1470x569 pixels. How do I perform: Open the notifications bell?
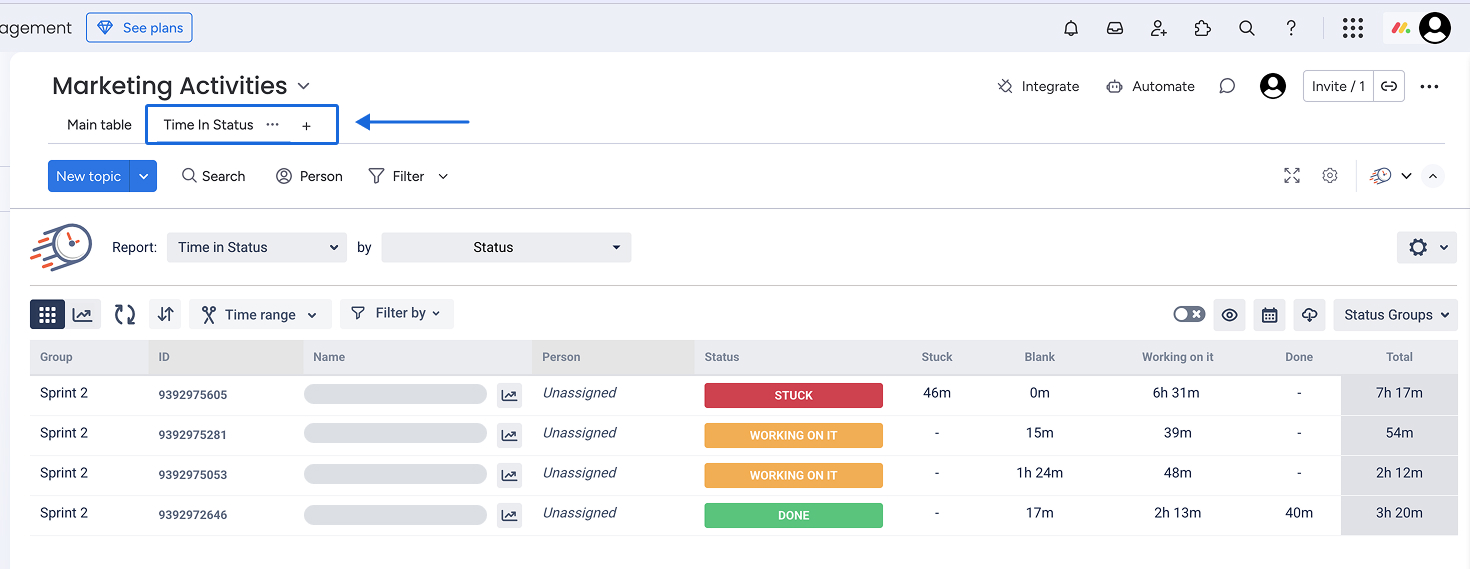pyautogui.click(x=1071, y=28)
